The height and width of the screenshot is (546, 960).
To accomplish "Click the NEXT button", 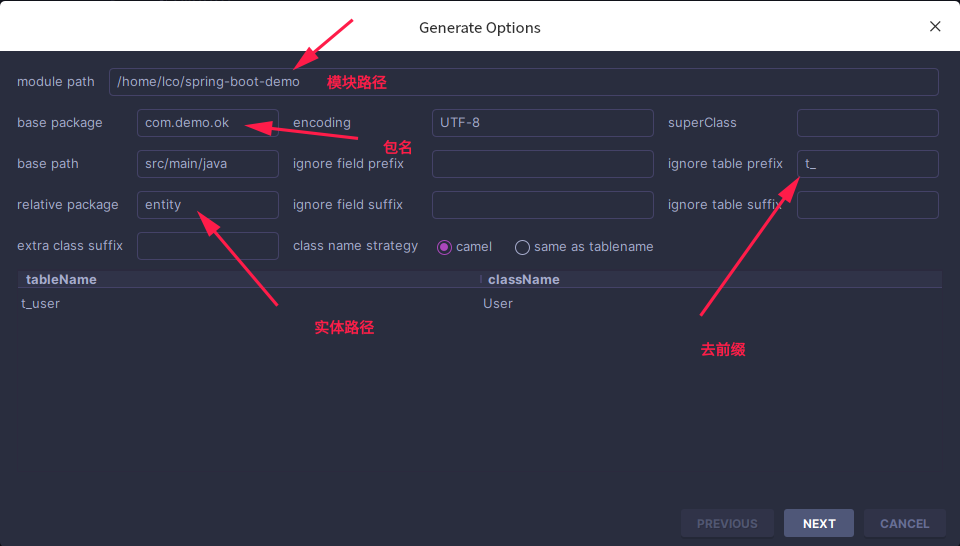I will (x=819, y=523).
